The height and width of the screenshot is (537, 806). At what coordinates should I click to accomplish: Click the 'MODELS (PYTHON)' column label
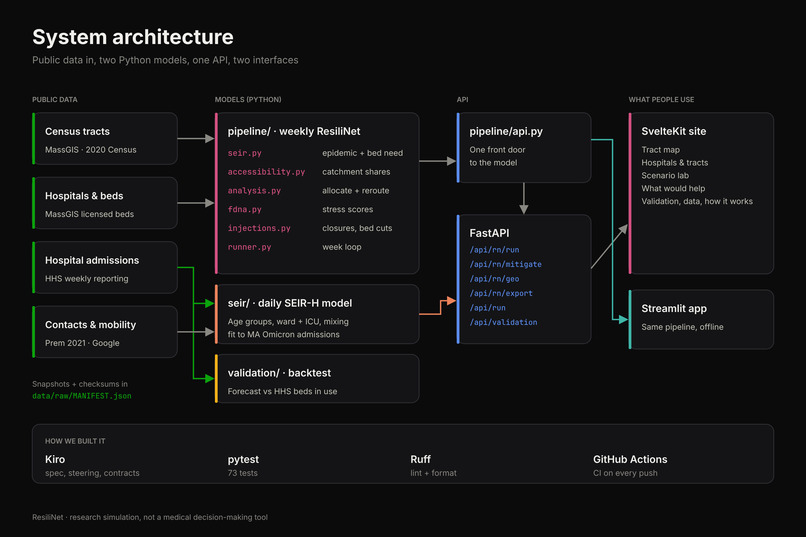[x=248, y=100]
